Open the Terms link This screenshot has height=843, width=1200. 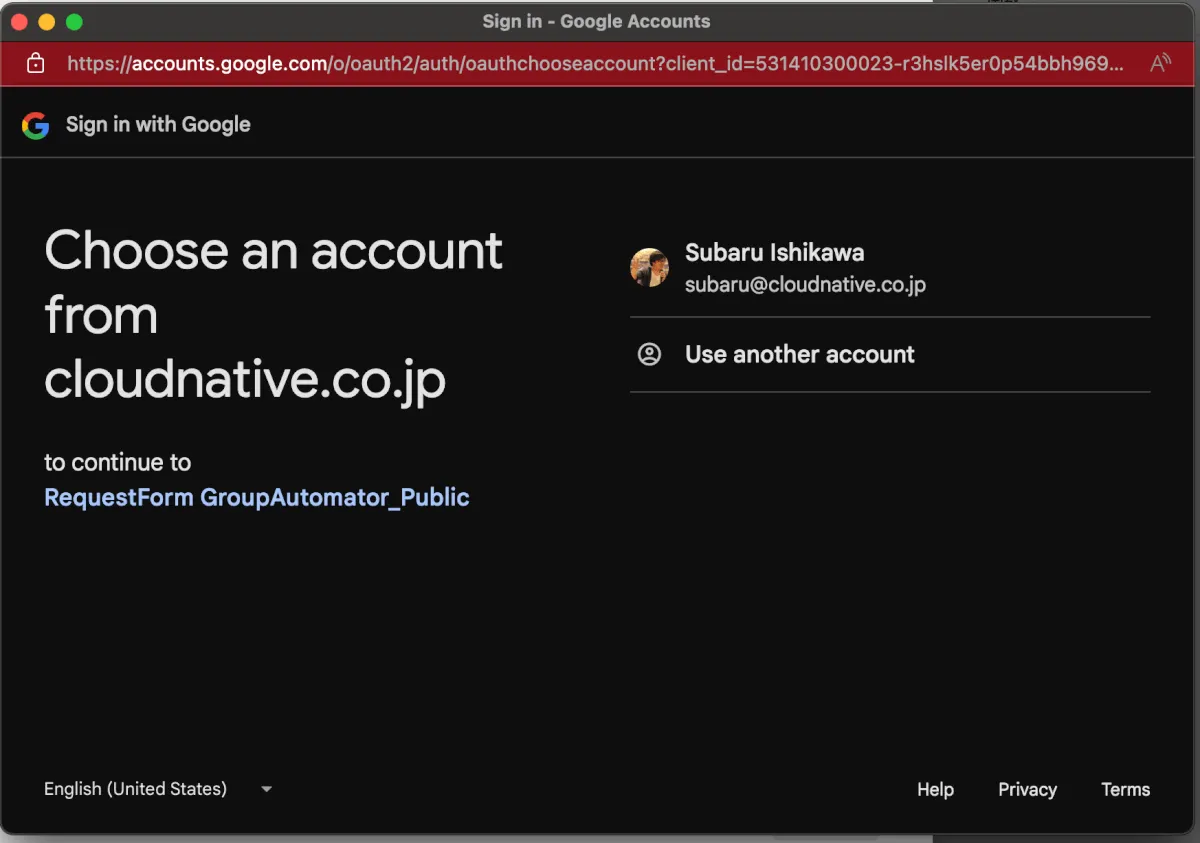point(1125,789)
